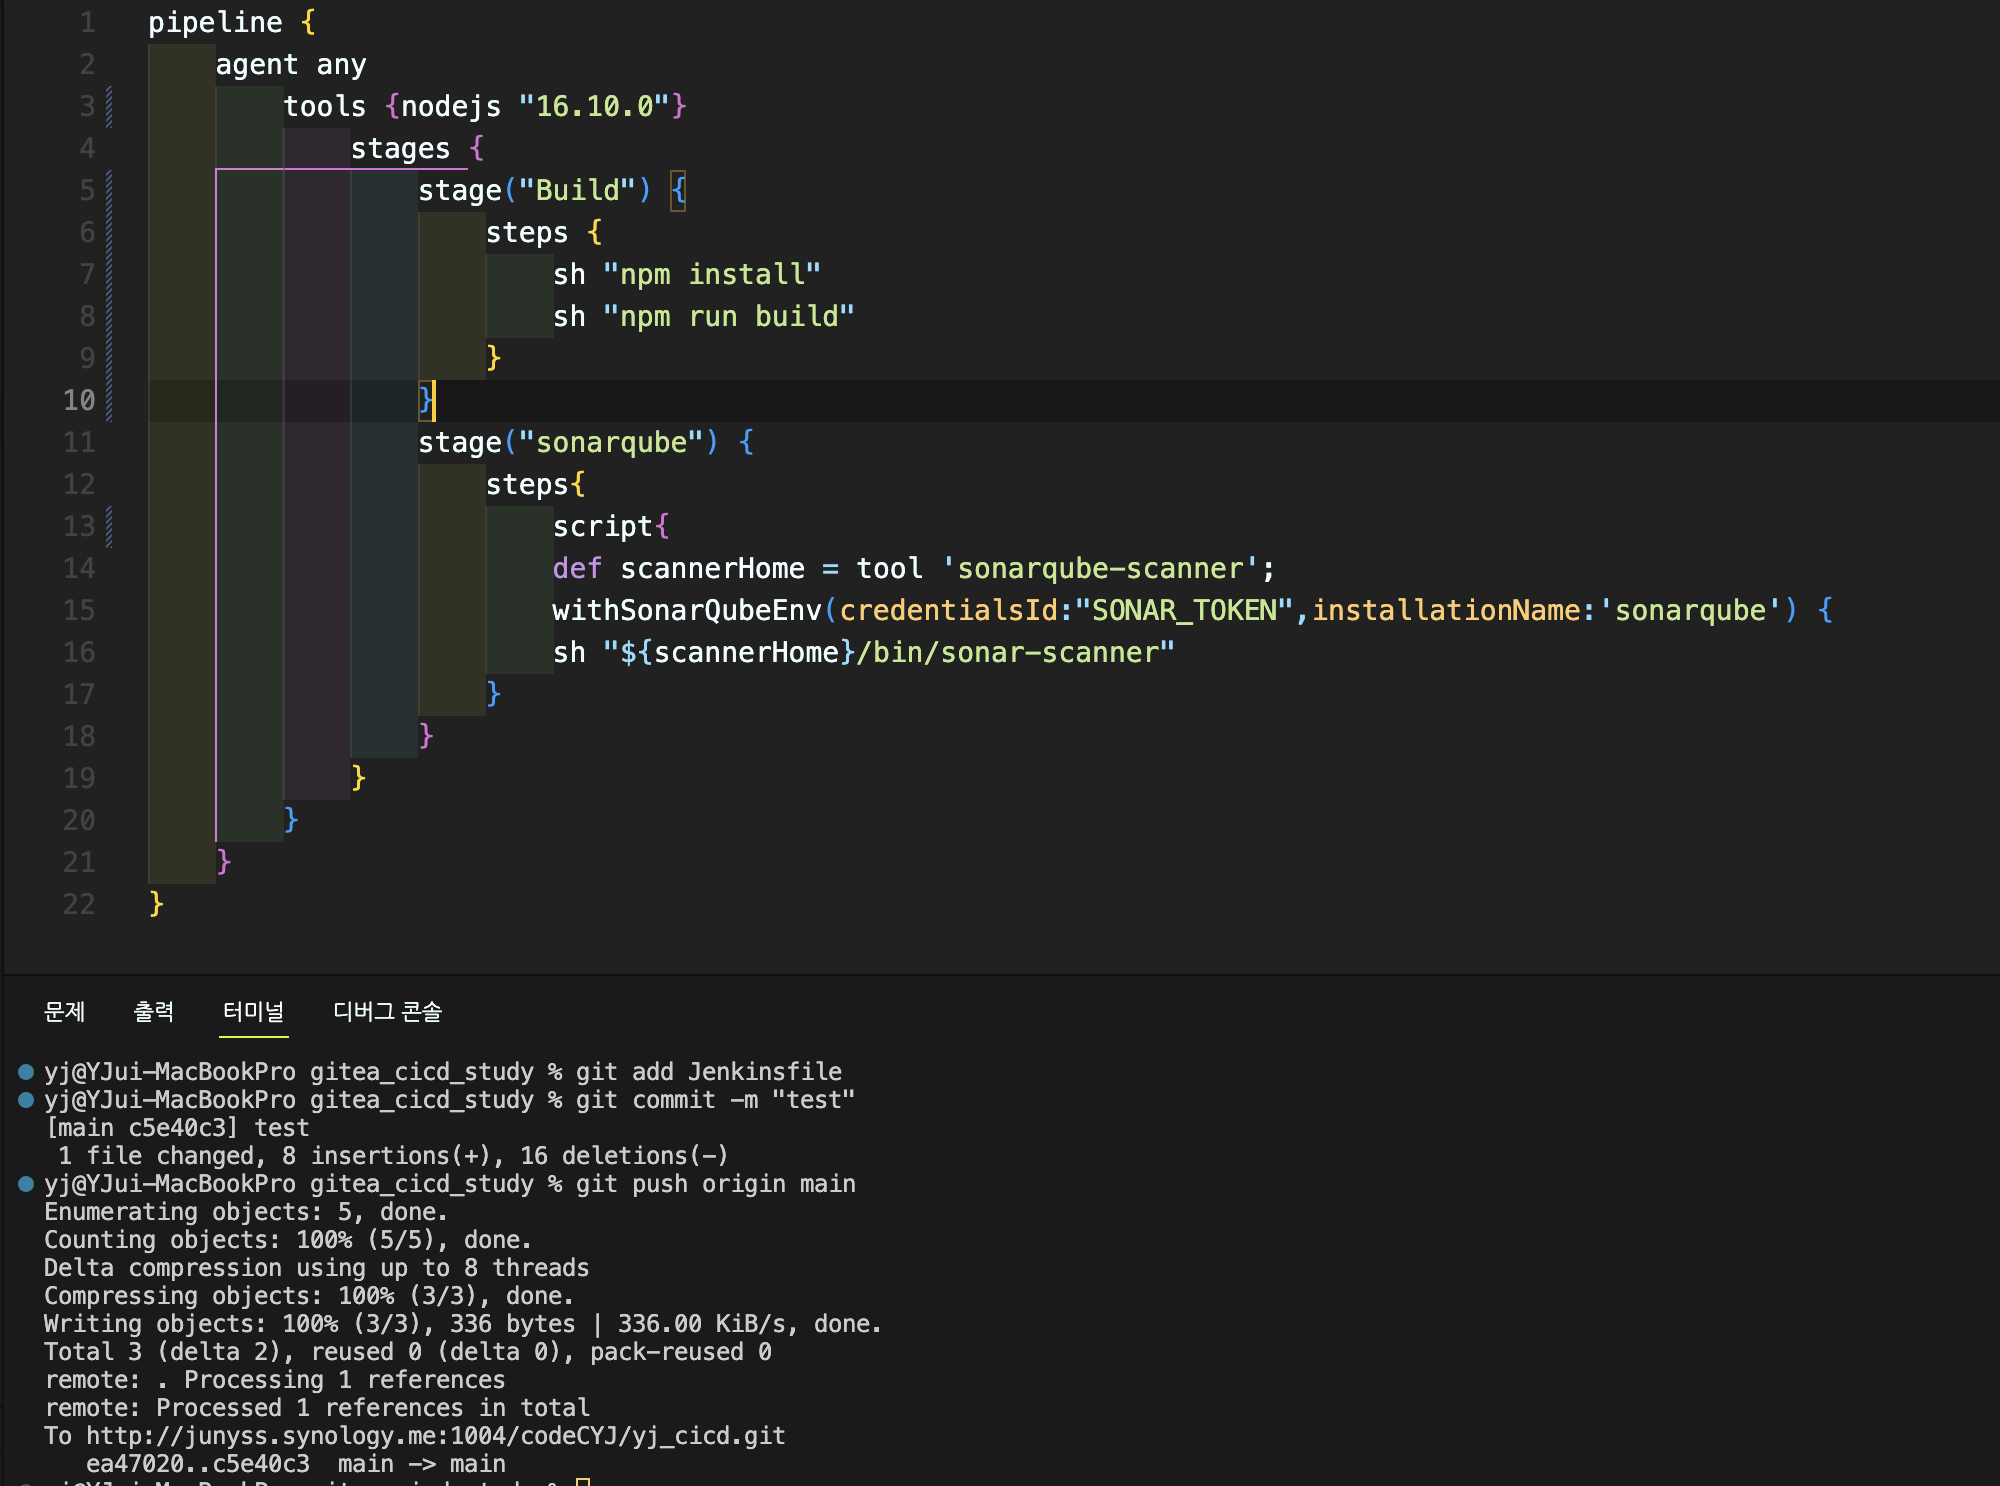Click the change marker beside line 13
This screenshot has height=1486, width=2000.
click(x=109, y=527)
